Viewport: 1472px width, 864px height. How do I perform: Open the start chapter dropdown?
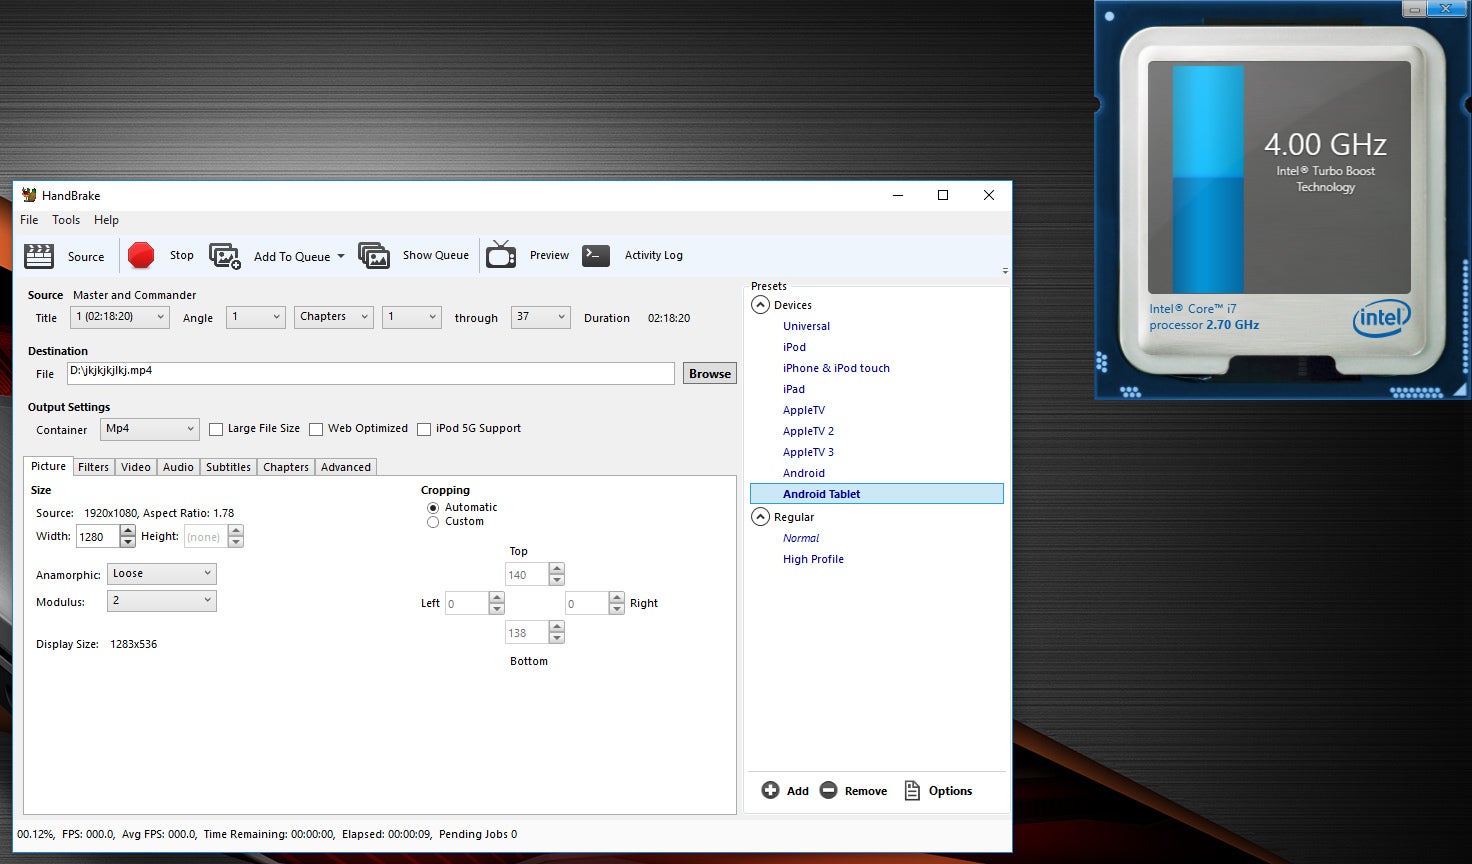[x=412, y=317]
